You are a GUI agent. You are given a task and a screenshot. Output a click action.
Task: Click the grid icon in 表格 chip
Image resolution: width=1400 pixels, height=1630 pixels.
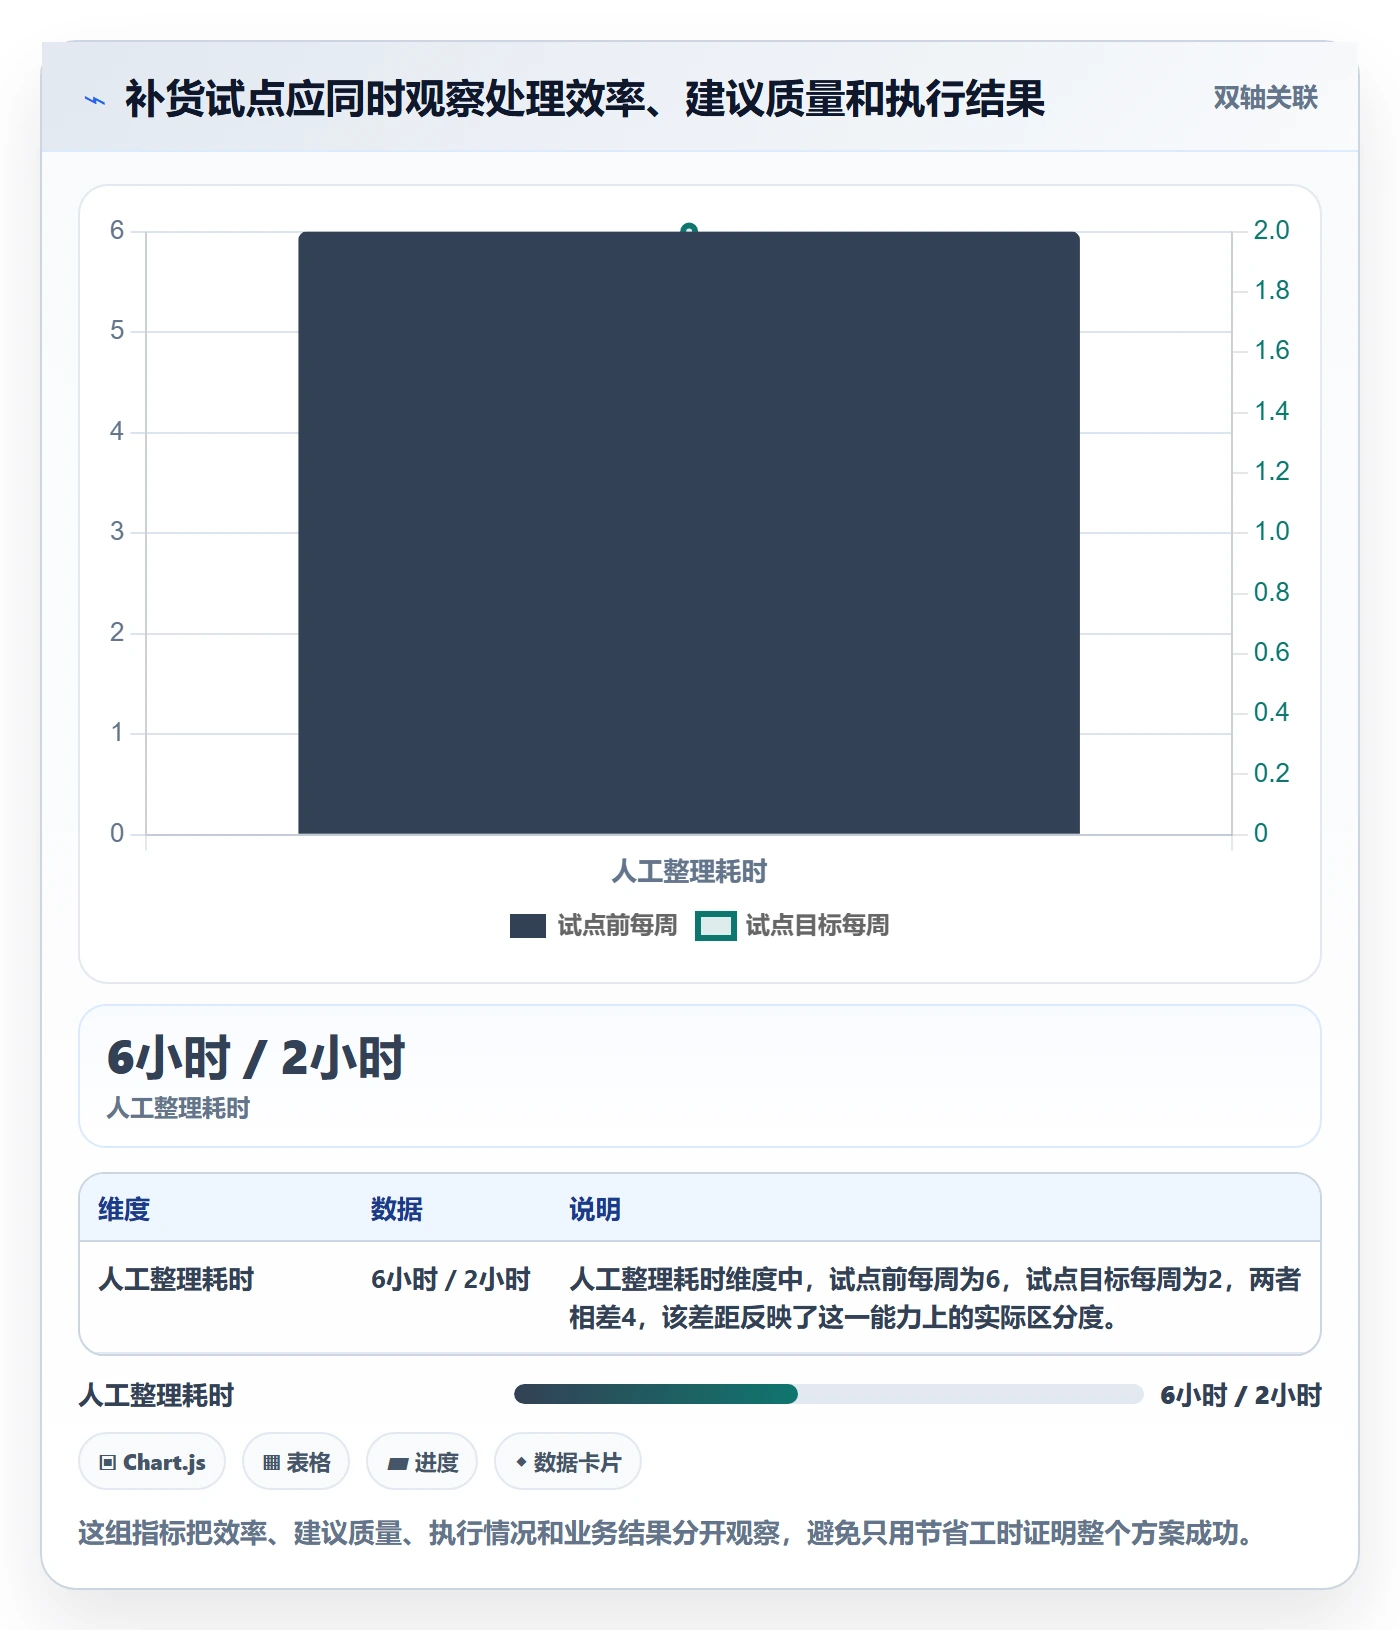tap(271, 1463)
